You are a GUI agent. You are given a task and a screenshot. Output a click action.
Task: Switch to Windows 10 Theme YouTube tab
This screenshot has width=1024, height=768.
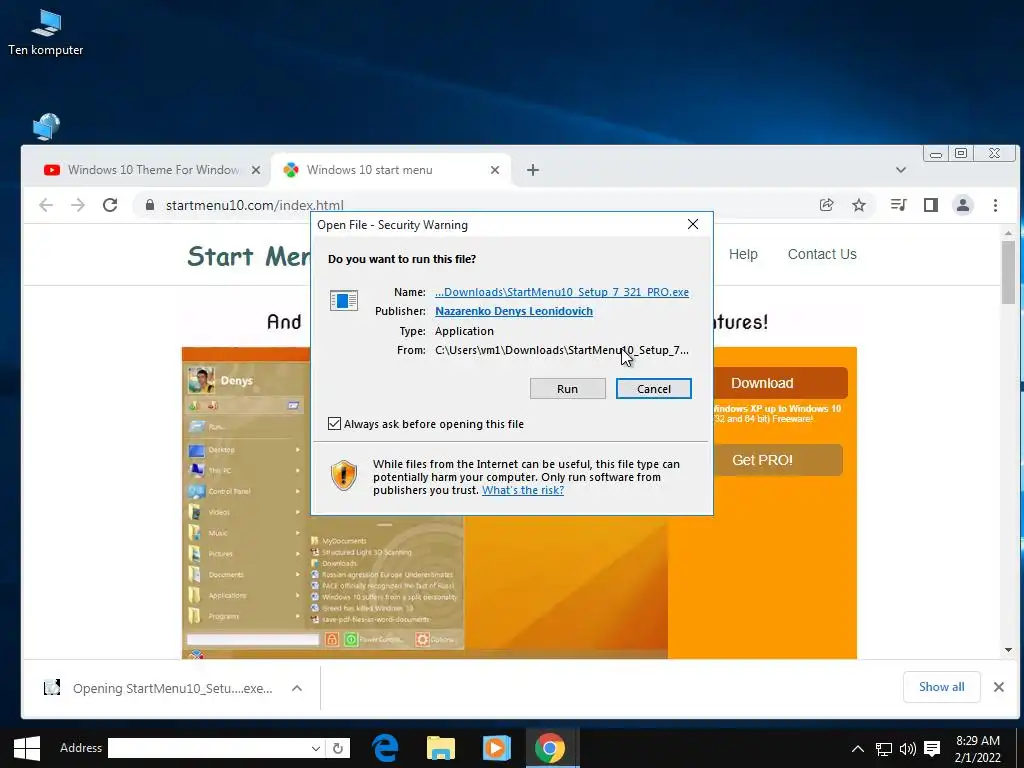tap(152, 170)
